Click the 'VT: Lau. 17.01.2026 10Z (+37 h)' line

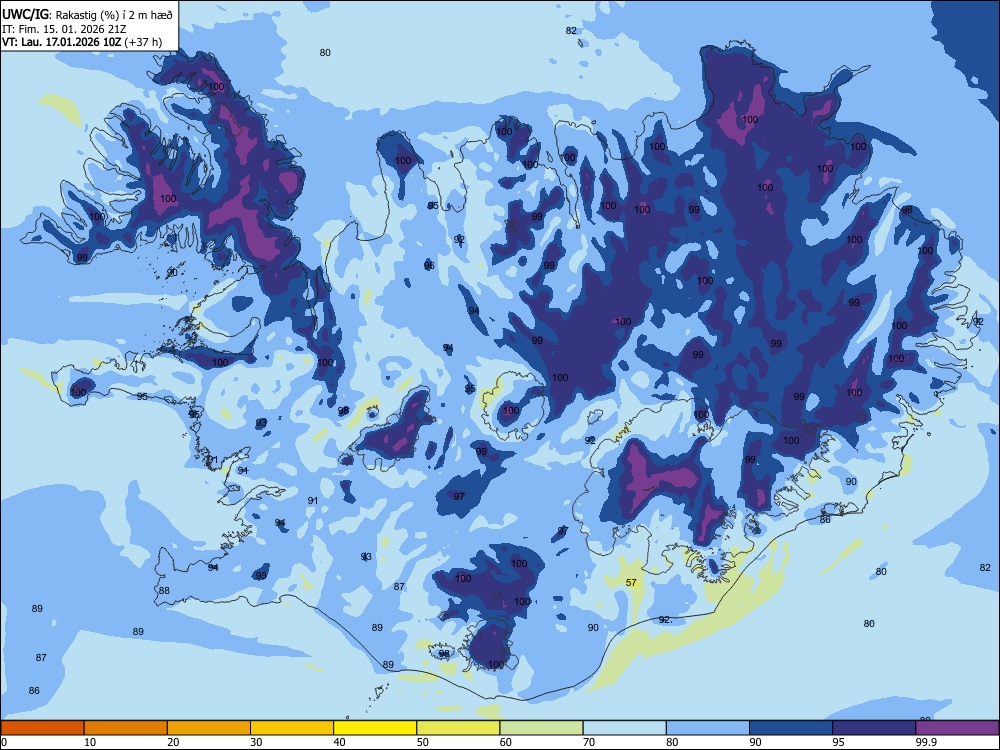coord(82,43)
